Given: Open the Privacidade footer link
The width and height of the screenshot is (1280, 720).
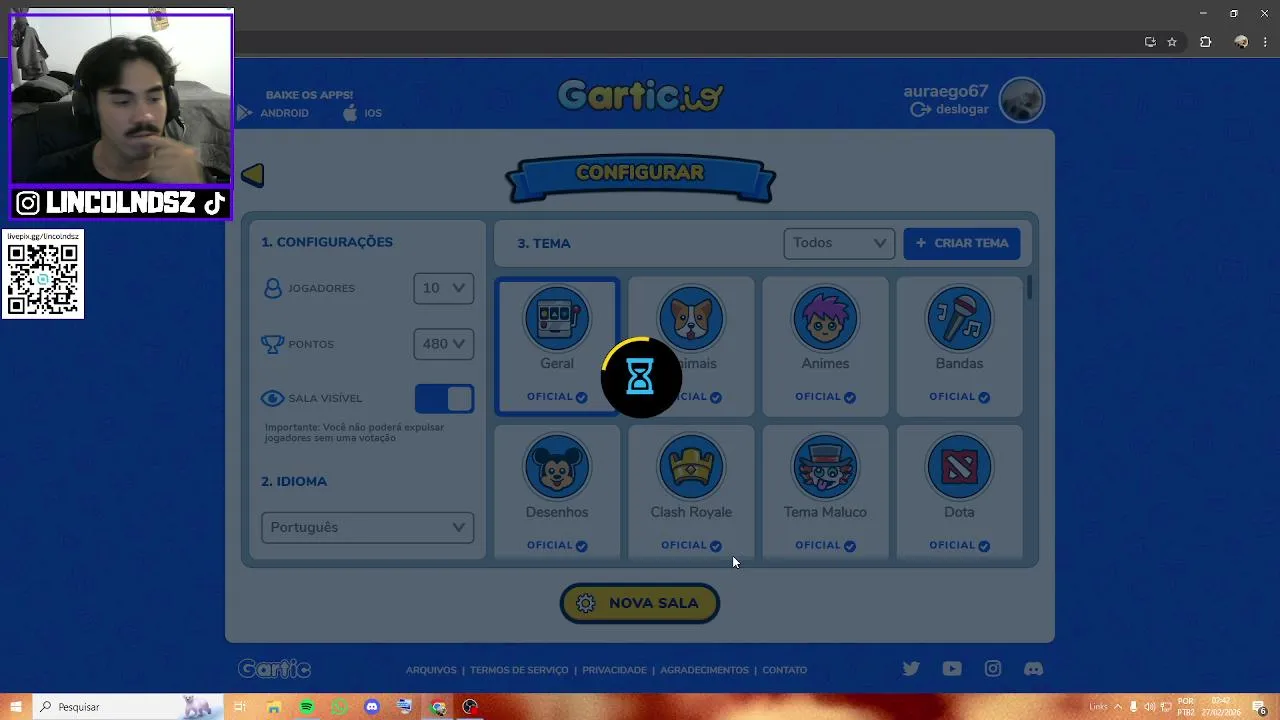Looking at the screenshot, I should [614, 670].
